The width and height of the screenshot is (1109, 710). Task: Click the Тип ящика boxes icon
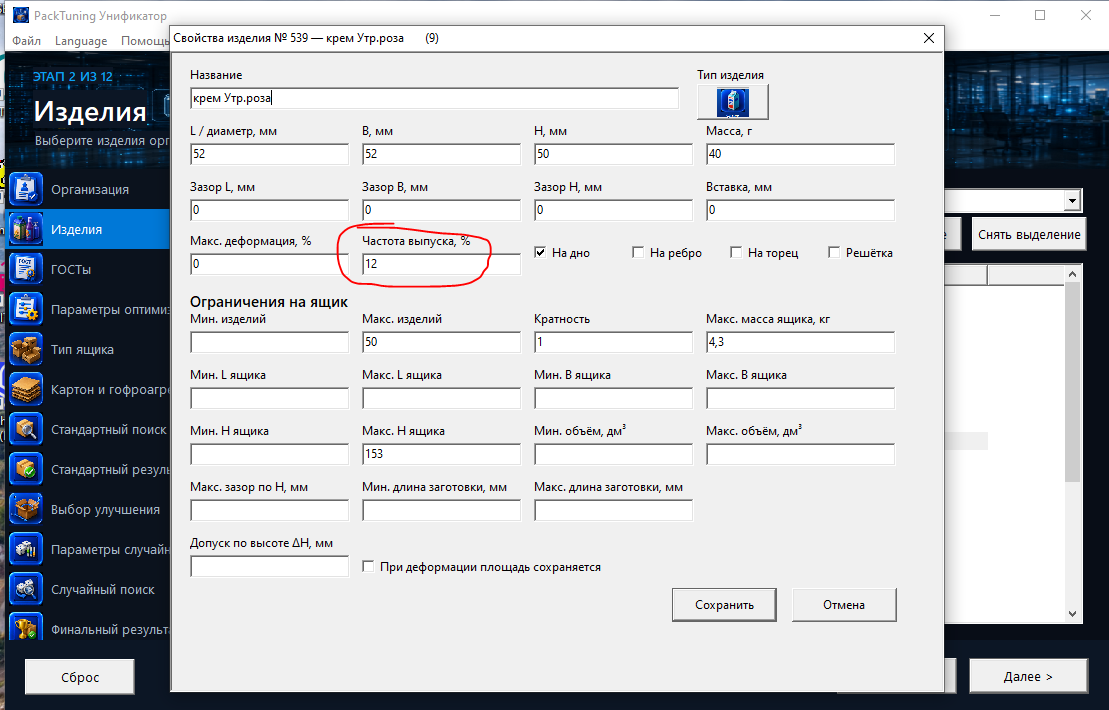point(26,349)
